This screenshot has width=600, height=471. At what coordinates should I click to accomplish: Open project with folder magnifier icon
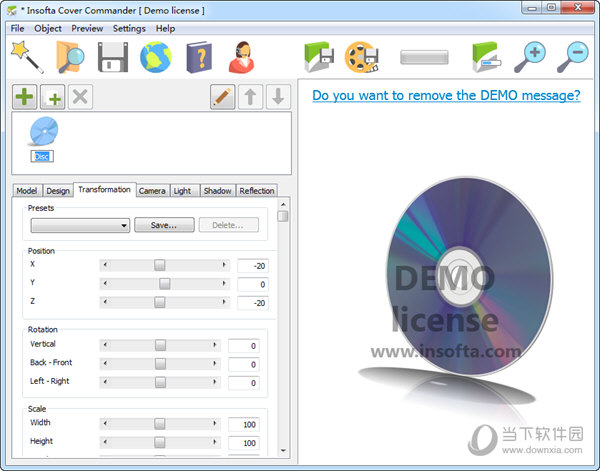(70, 57)
